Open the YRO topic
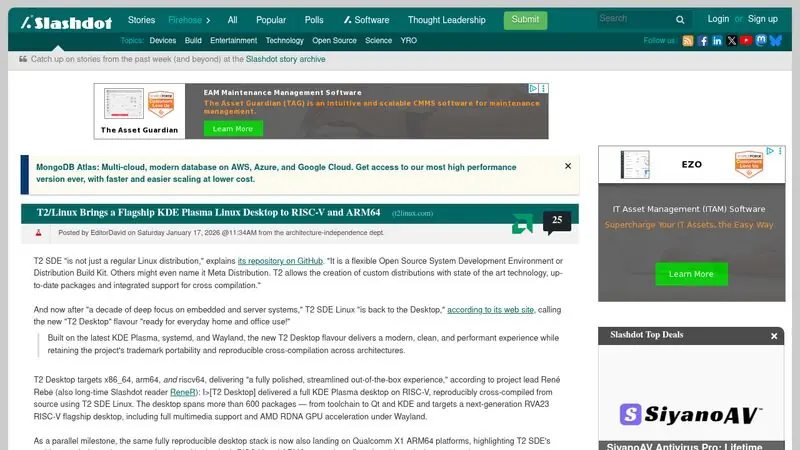 (x=408, y=40)
